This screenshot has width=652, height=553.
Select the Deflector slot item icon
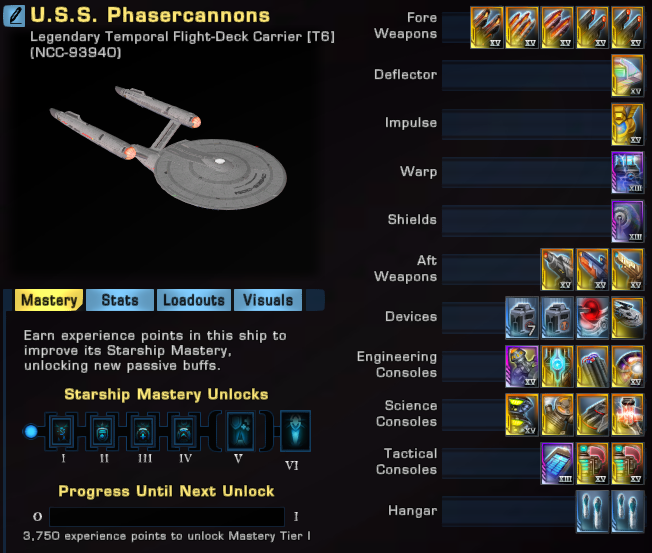627,76
